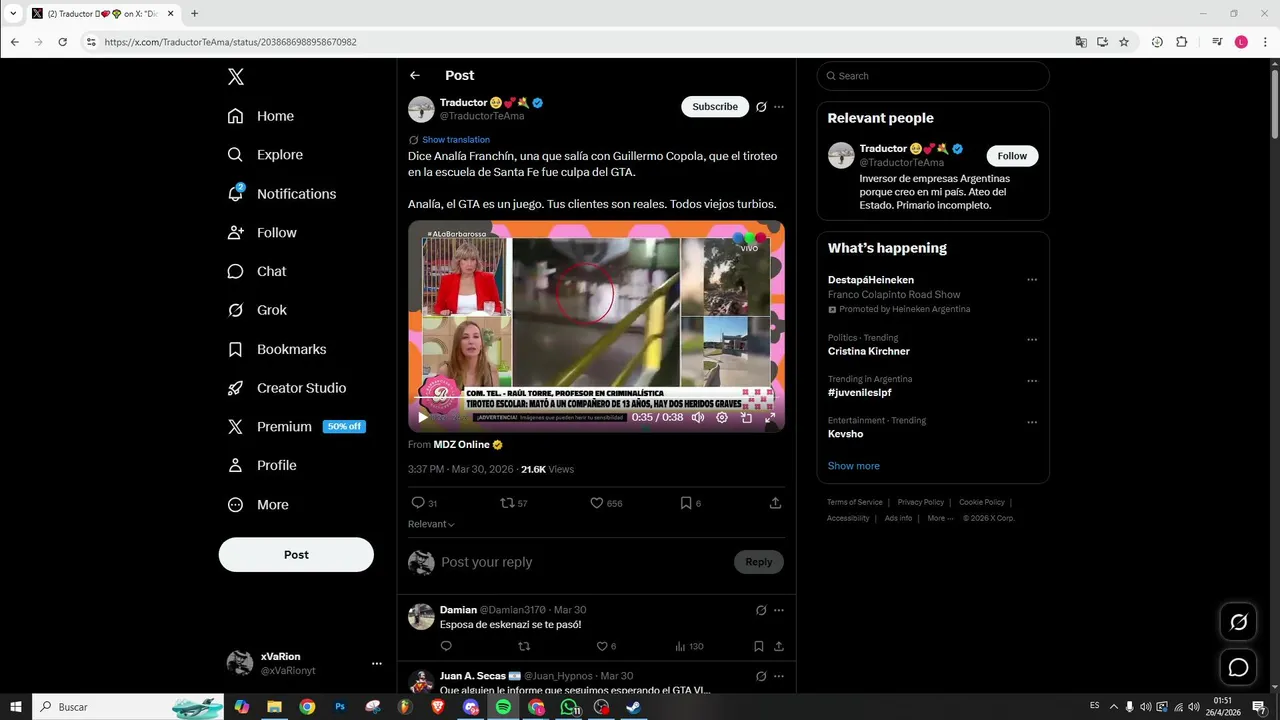
Task: Open Spotify from taskbar
Action: pyautogui.click(x=503, y=707)
